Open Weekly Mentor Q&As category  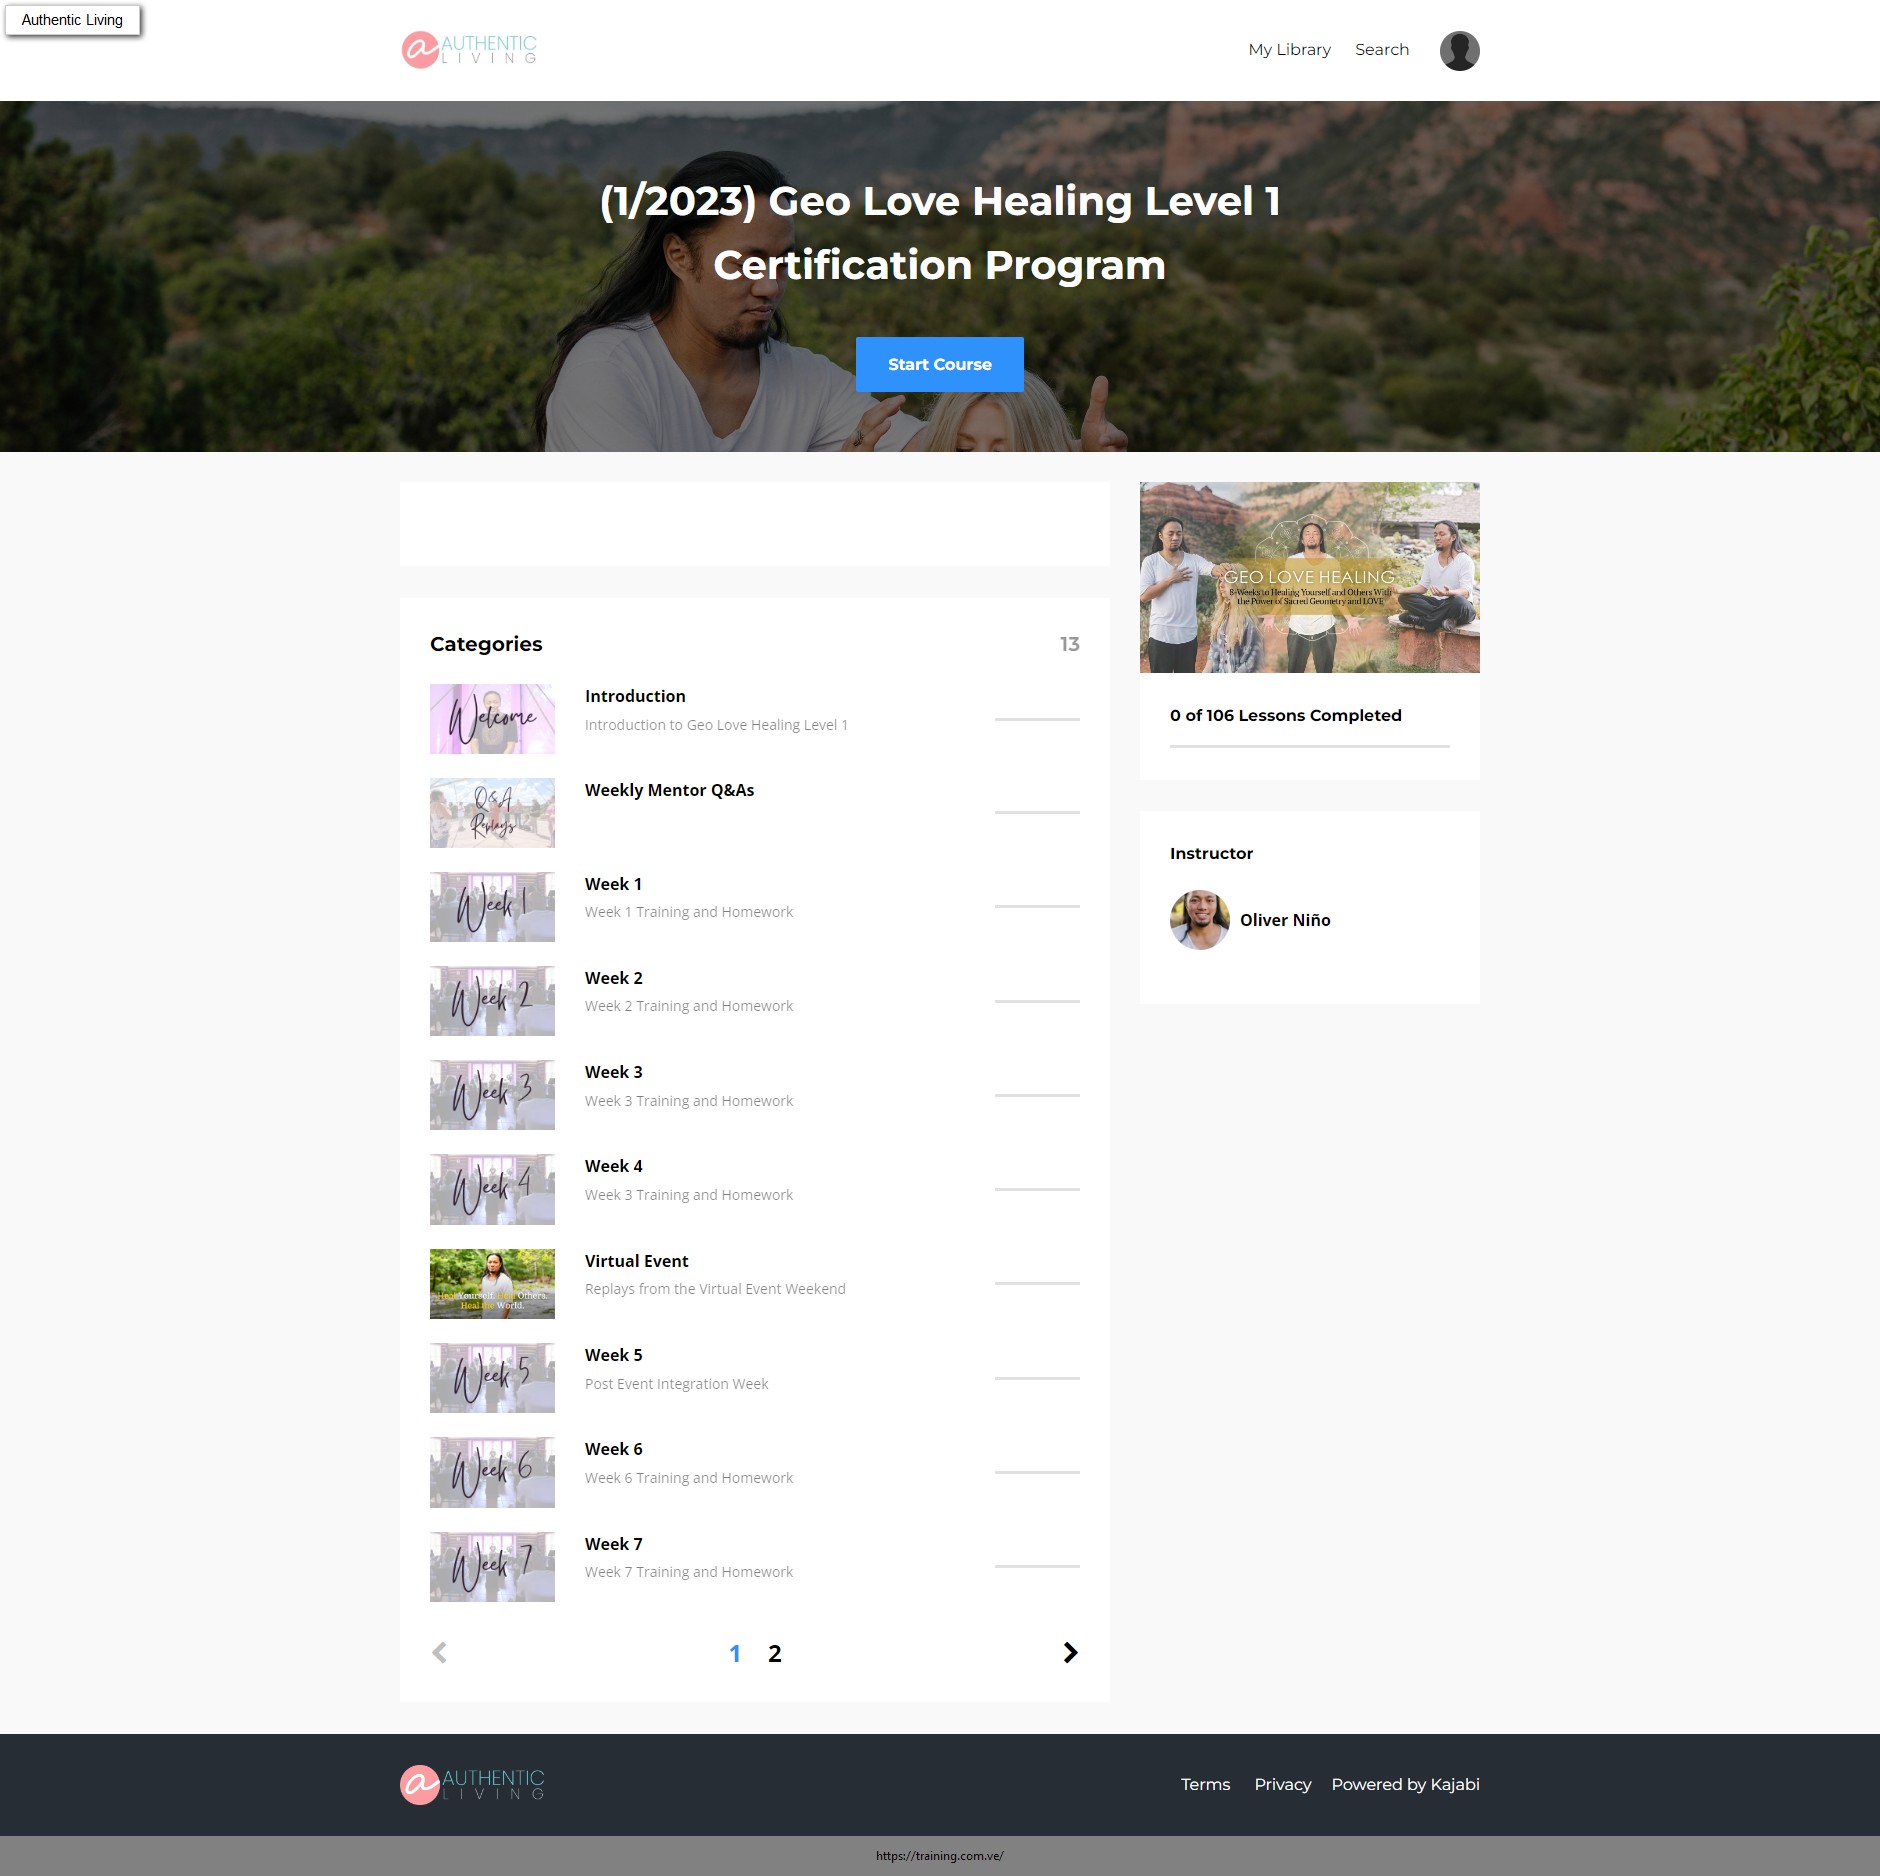coord(669,790)
